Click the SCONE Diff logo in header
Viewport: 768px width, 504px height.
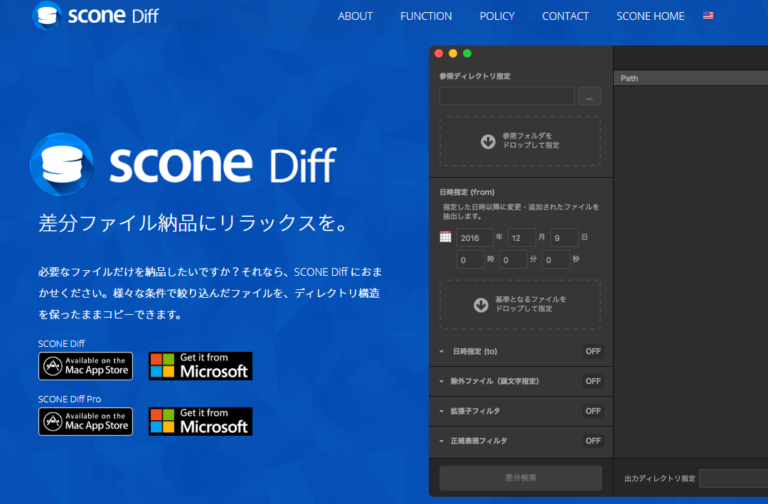pos(96,16)
